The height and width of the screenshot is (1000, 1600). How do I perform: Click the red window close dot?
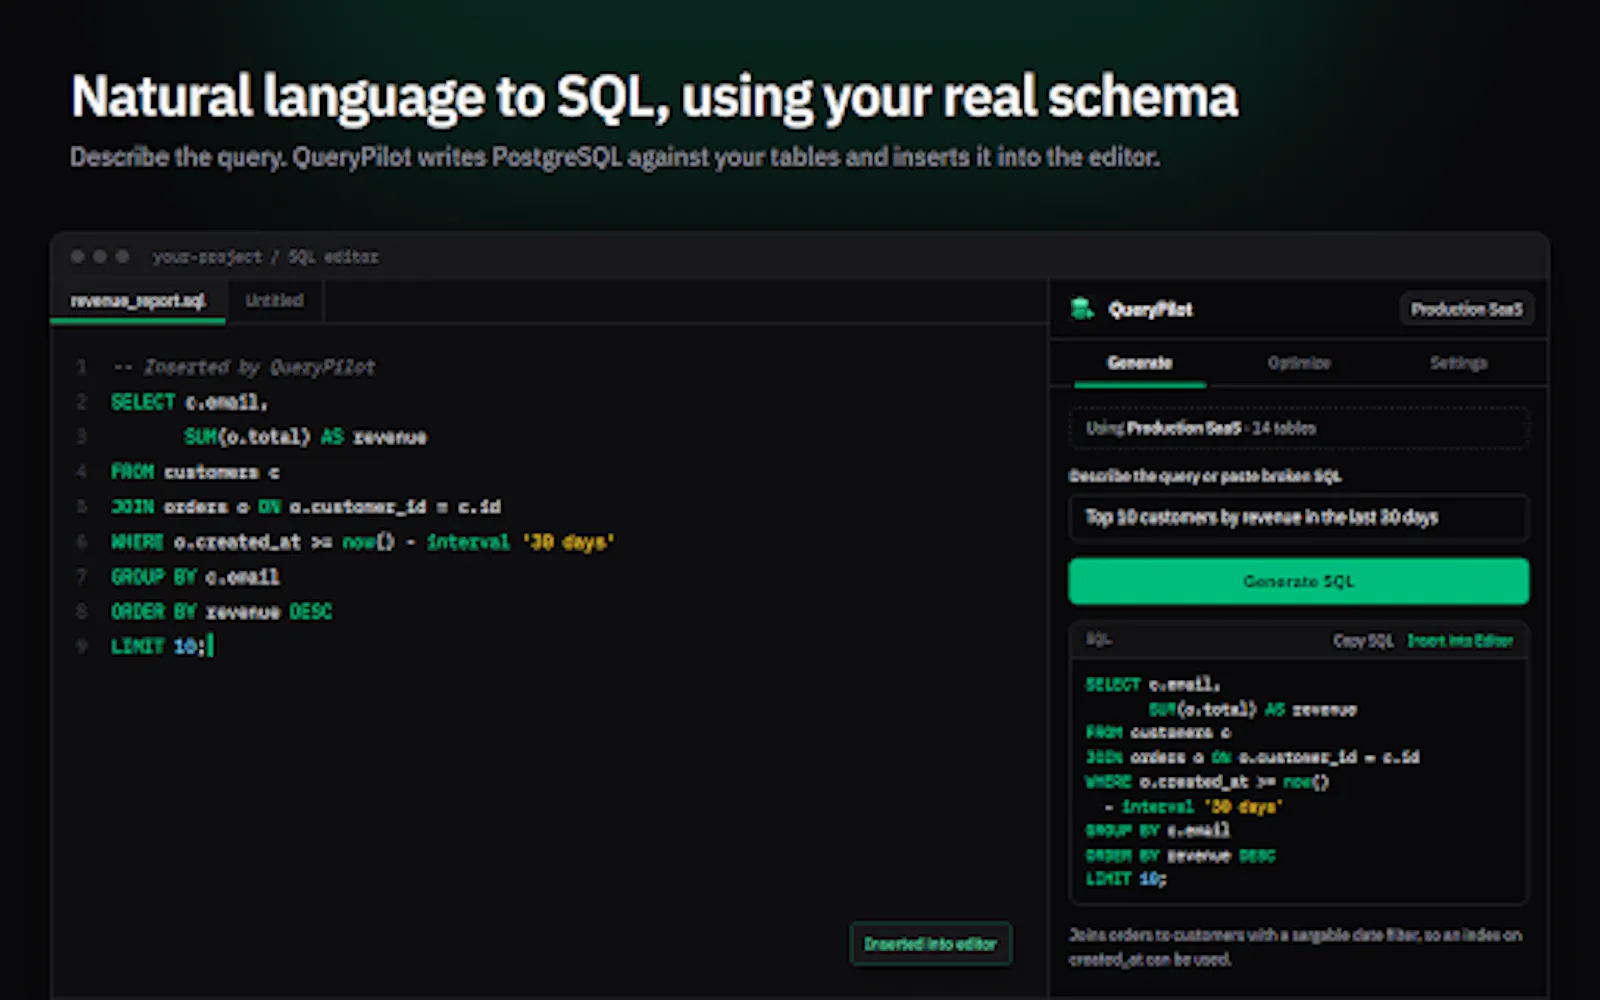78,257
